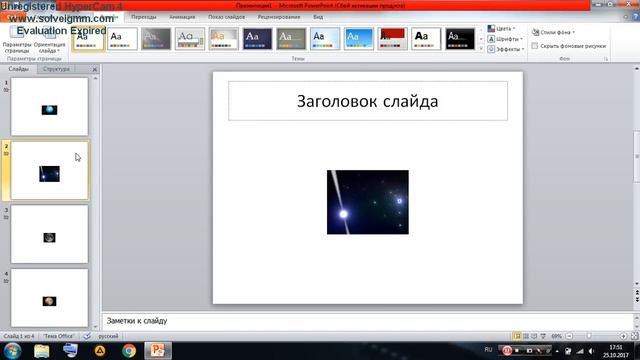This screenshot has width=640, height=360.
Task: Apply the olive gray theme thumbnail
Action: pos(291,39)
